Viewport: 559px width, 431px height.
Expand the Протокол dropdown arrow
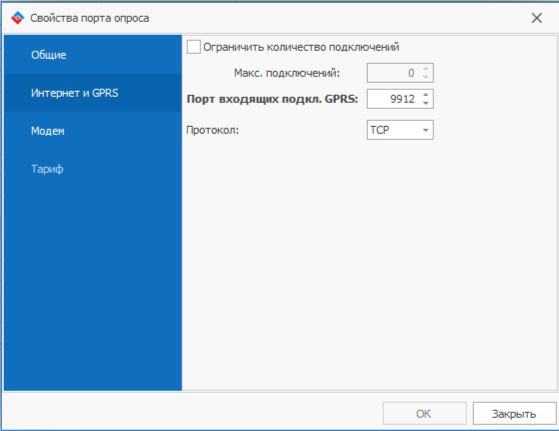click(425, 130)
